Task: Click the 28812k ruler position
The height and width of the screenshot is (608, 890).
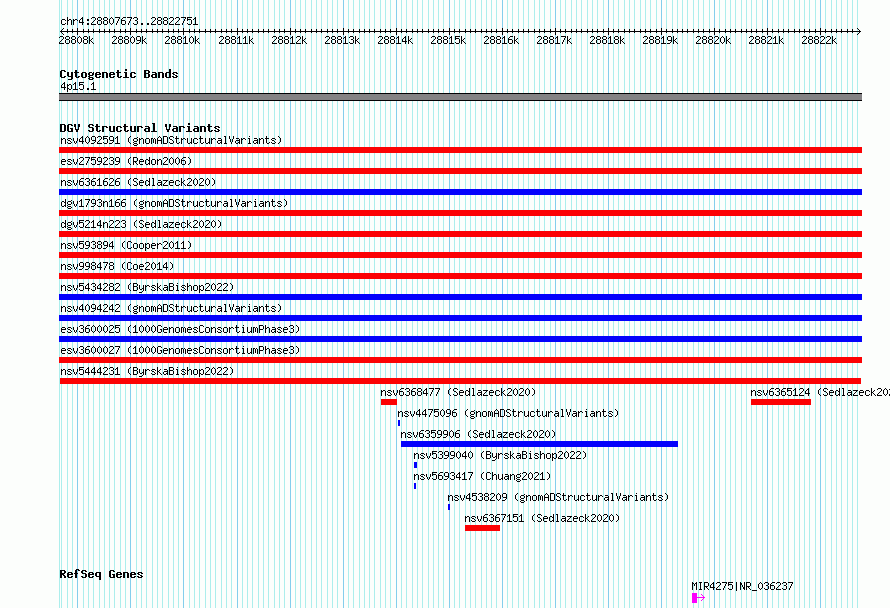Action: pos(289,40)
